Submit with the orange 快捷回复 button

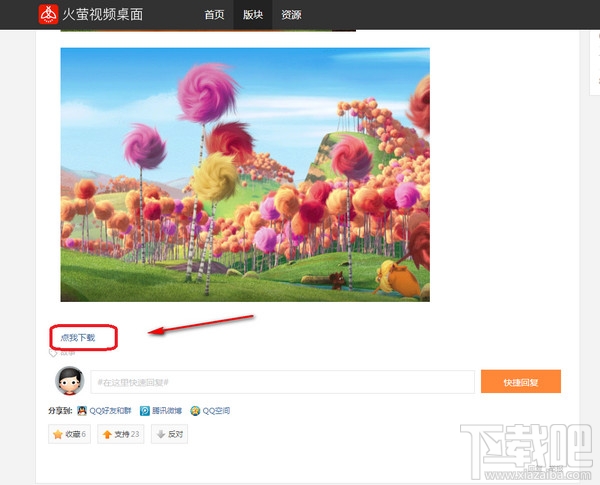tap(521, 382)
